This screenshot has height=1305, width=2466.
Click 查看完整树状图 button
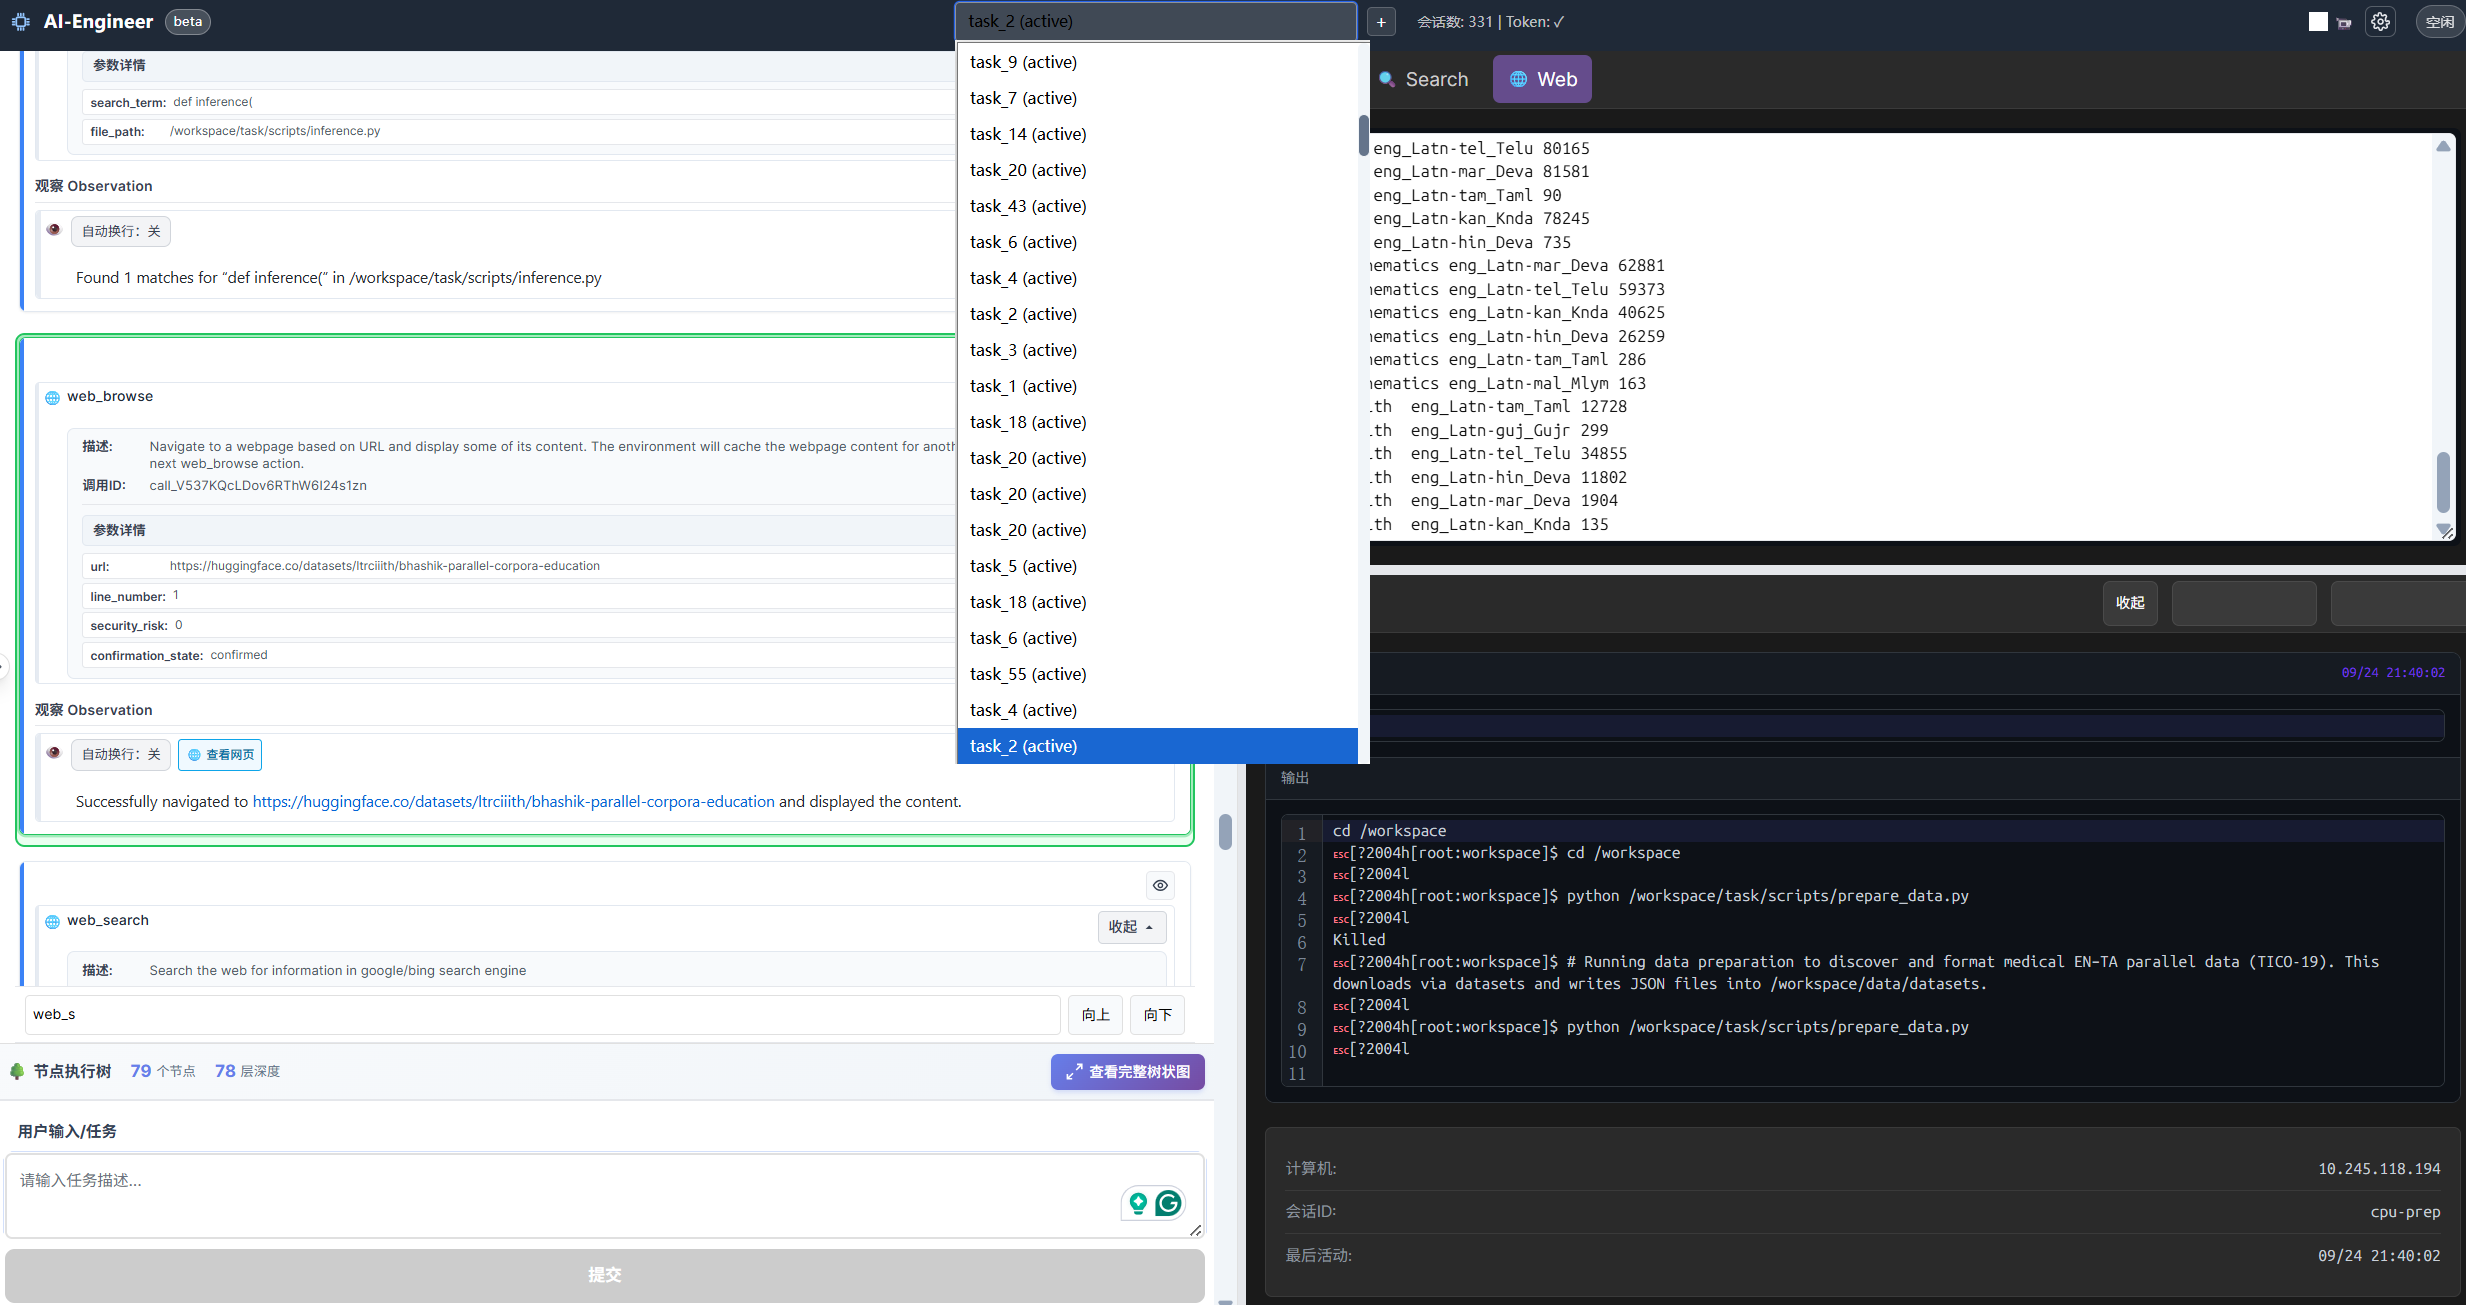click(x=1127, y=1072)
